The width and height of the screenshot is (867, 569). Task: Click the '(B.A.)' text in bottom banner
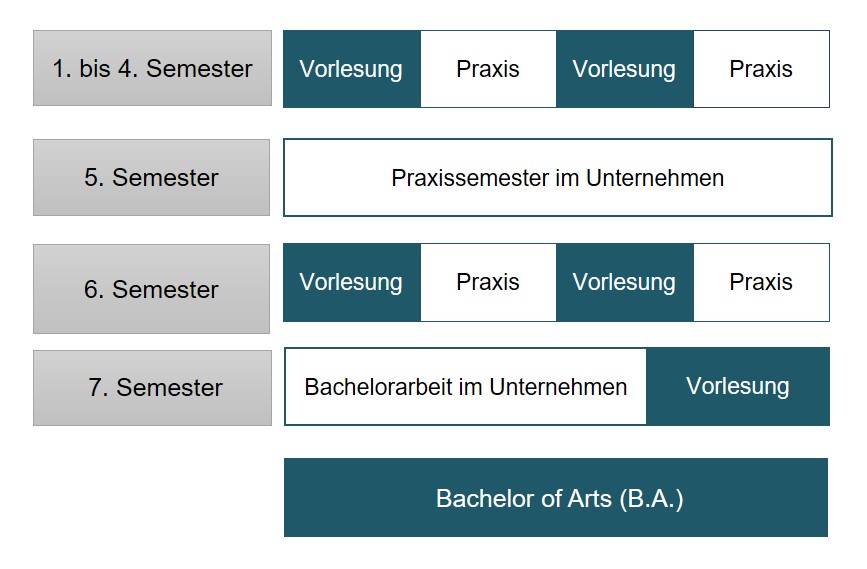coord(651,499)
